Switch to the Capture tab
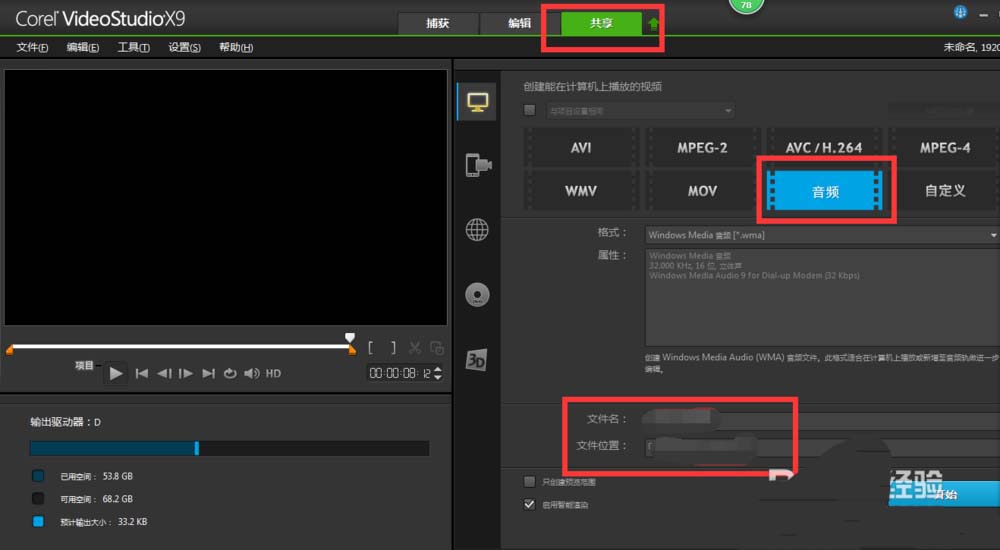The height and width of the screenshot is (550, 1000). click(438, 23)
